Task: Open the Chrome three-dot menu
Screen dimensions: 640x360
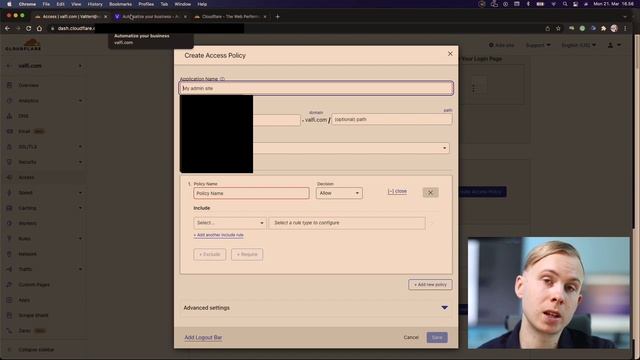Action: [625, 29]
